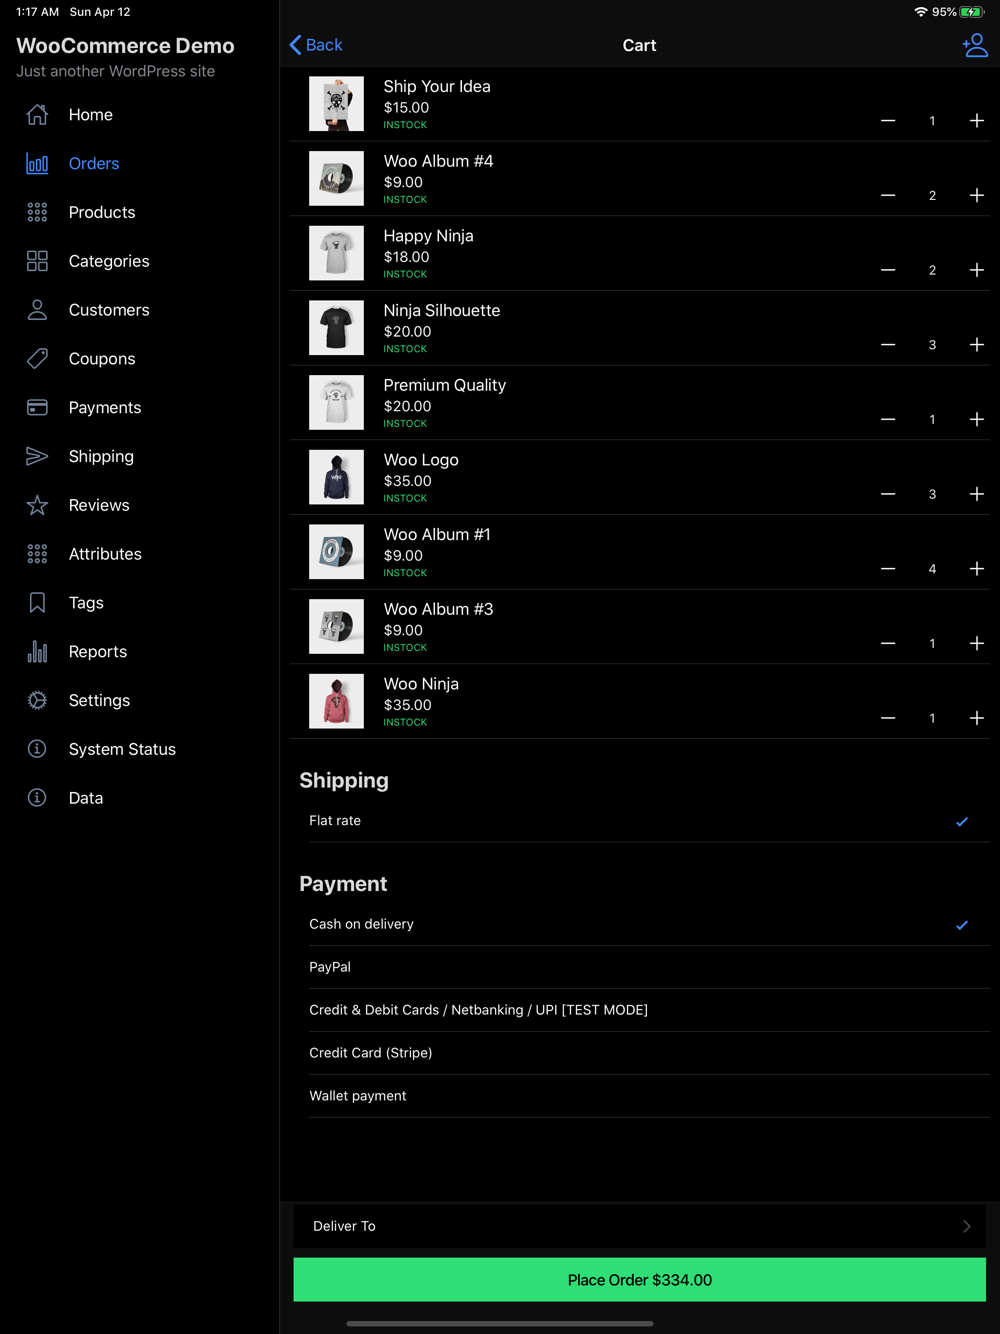Click the Back button
This screenshot has height=1334, width=1000.
click(x=316, y=45)
